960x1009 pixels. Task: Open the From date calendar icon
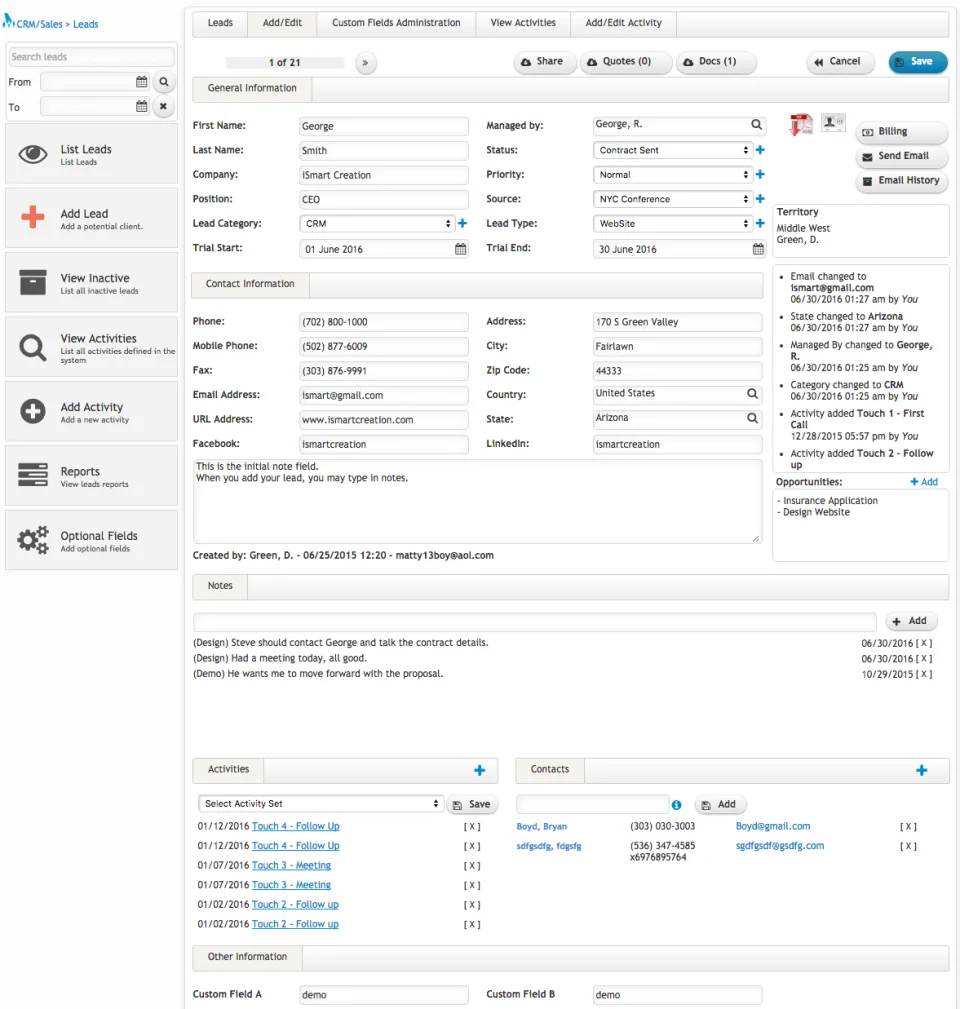point(142,82)
